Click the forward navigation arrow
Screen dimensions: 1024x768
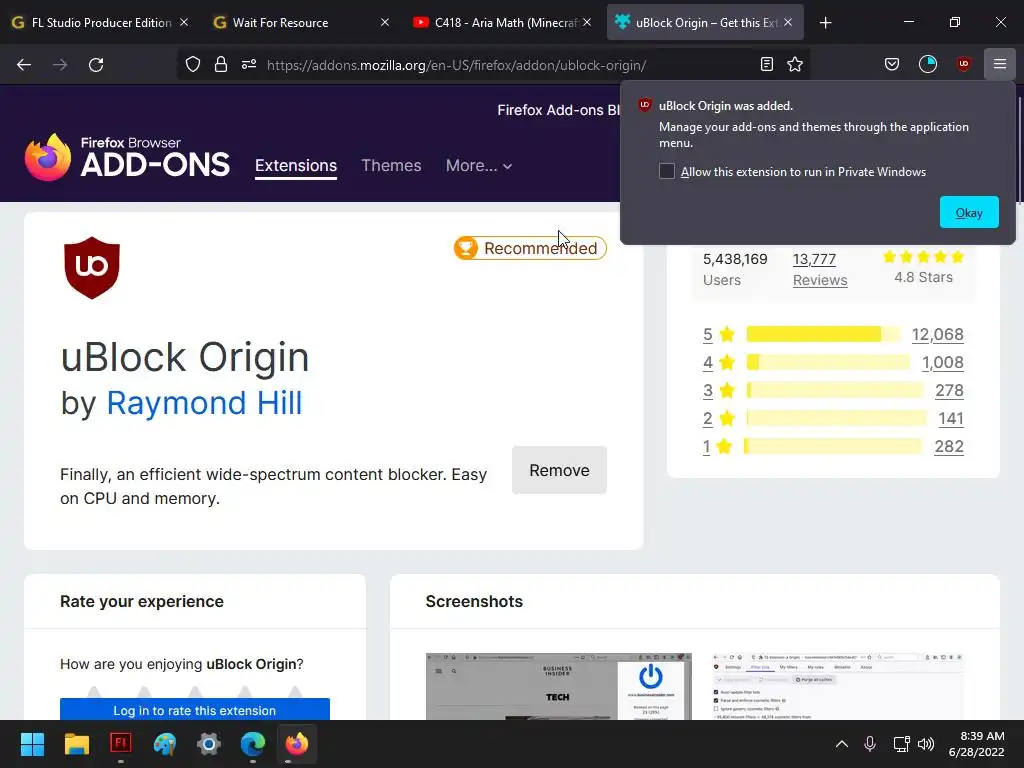[x=60, y=65]
